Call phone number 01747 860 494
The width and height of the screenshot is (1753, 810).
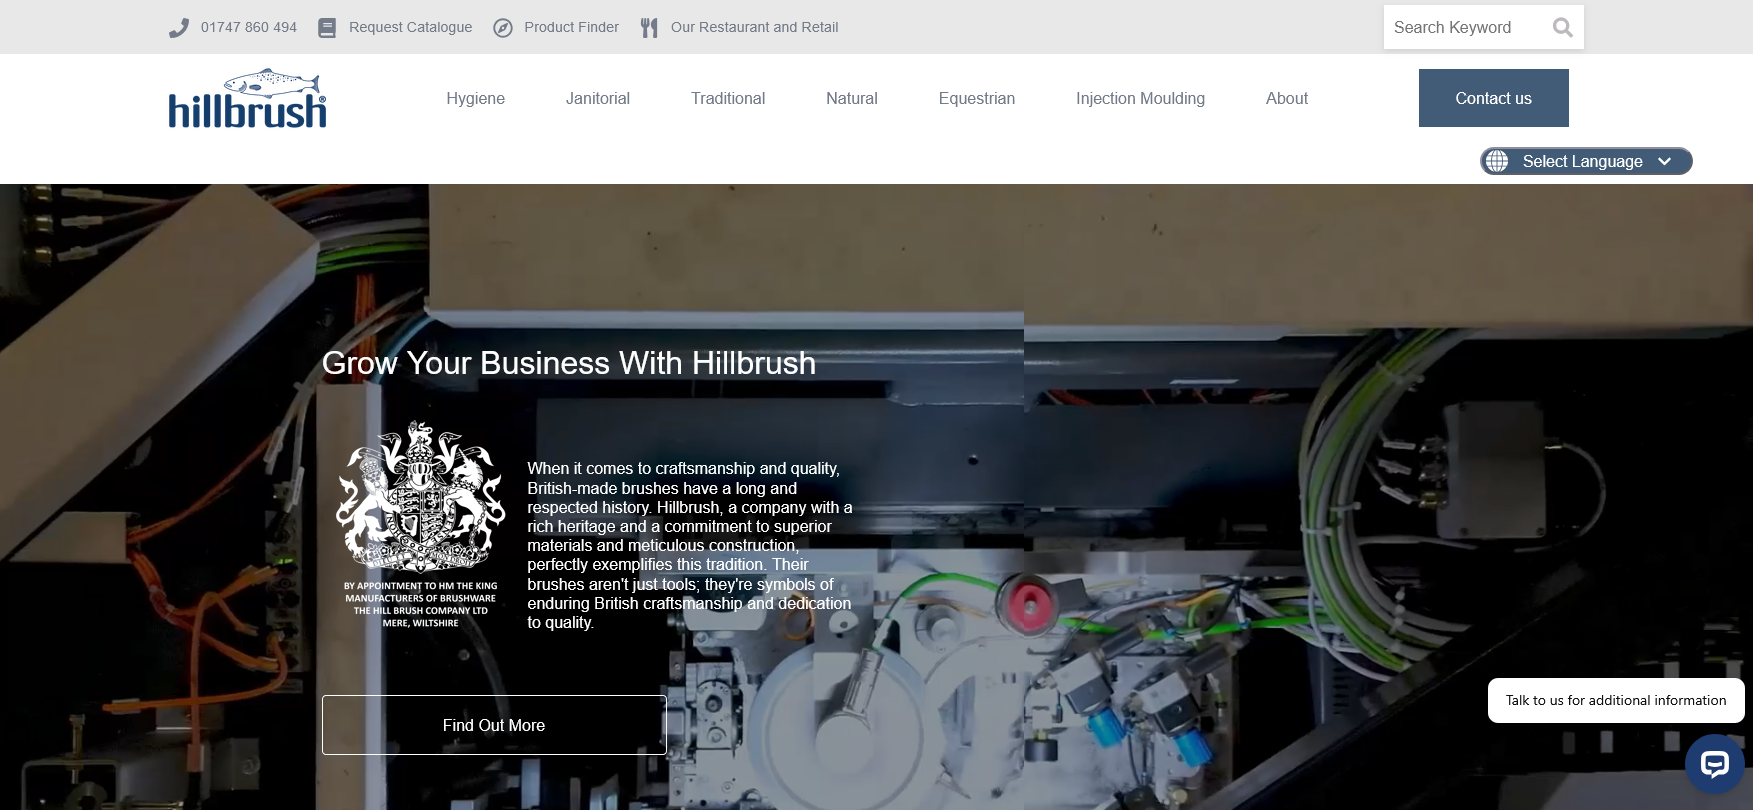click(249, 27)
